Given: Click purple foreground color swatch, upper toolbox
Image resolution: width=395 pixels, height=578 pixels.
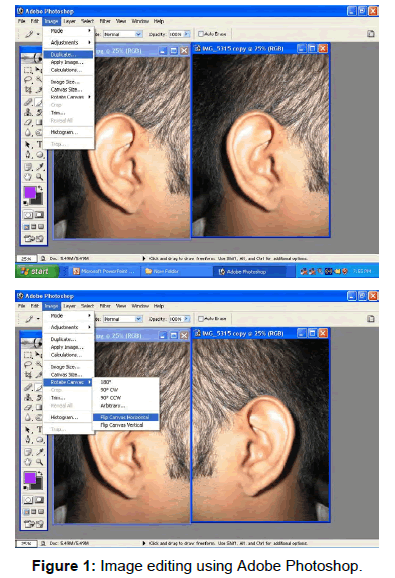Looking at the screenshot, I should pyautogui.click(x=30, y=192).
